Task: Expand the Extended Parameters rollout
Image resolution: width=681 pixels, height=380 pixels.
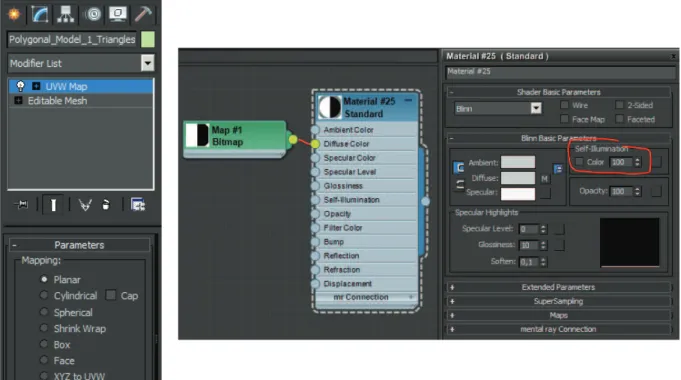Action: (x=559, y=287)
